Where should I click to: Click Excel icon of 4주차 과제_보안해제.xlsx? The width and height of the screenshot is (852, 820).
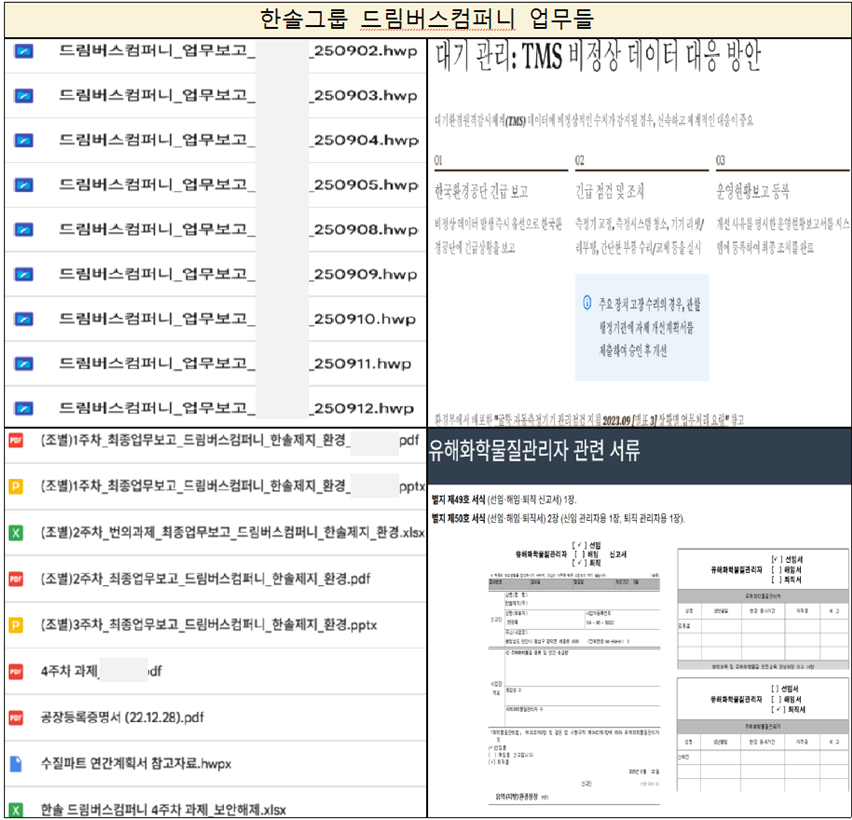pos(16,810)
